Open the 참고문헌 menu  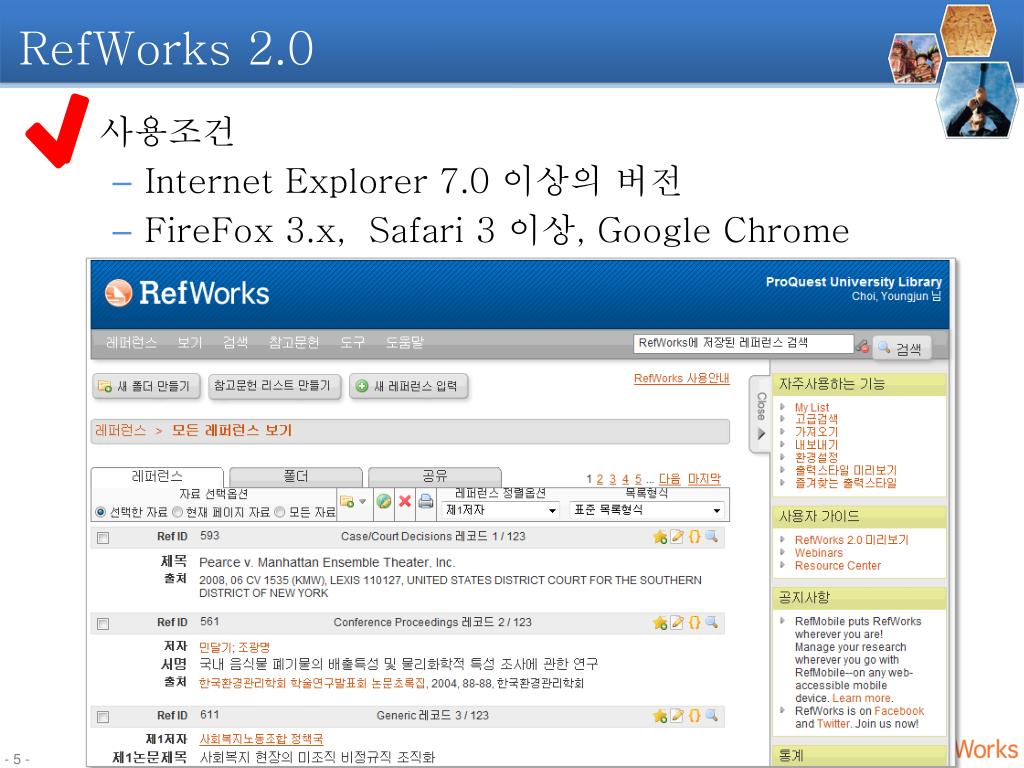(x=294, y=343)
